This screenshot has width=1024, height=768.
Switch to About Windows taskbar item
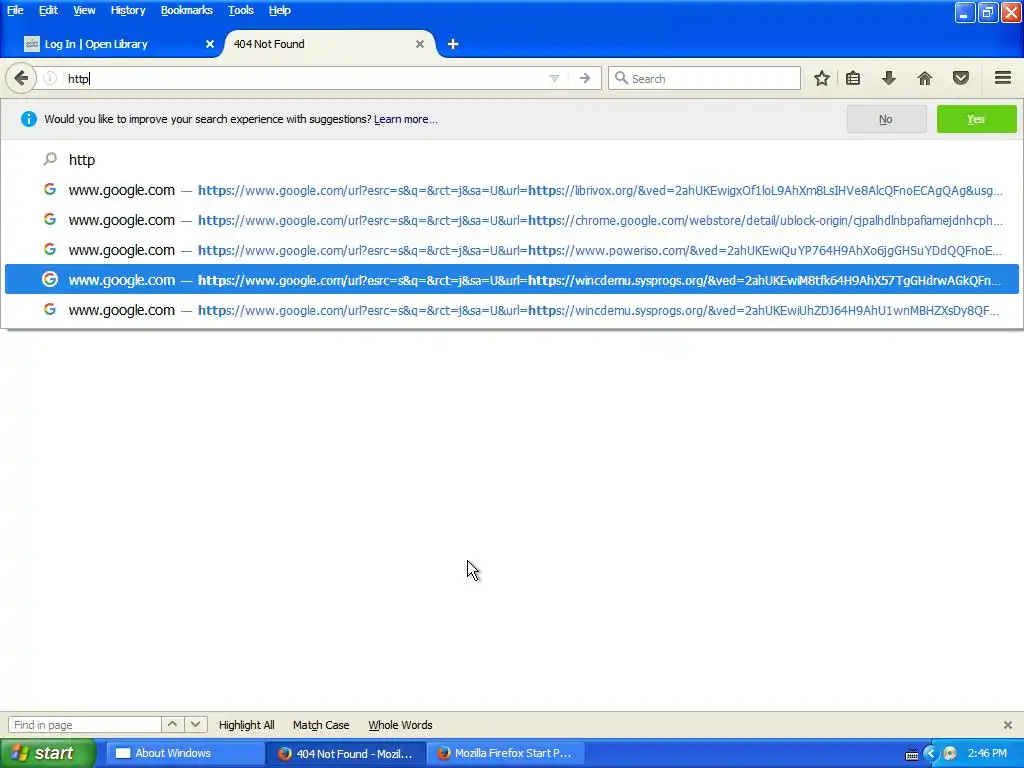(x=183, y=754)
